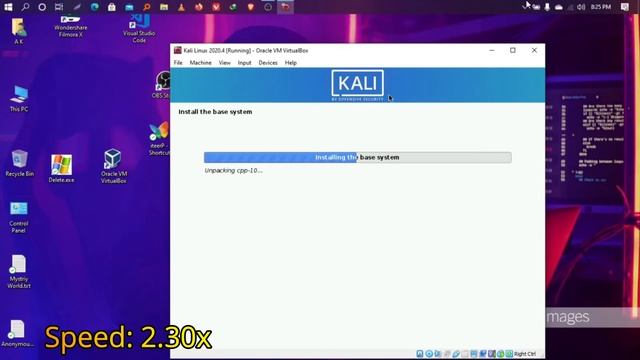Click the VirtualBox hard disk activity indicator

point(420,354)
